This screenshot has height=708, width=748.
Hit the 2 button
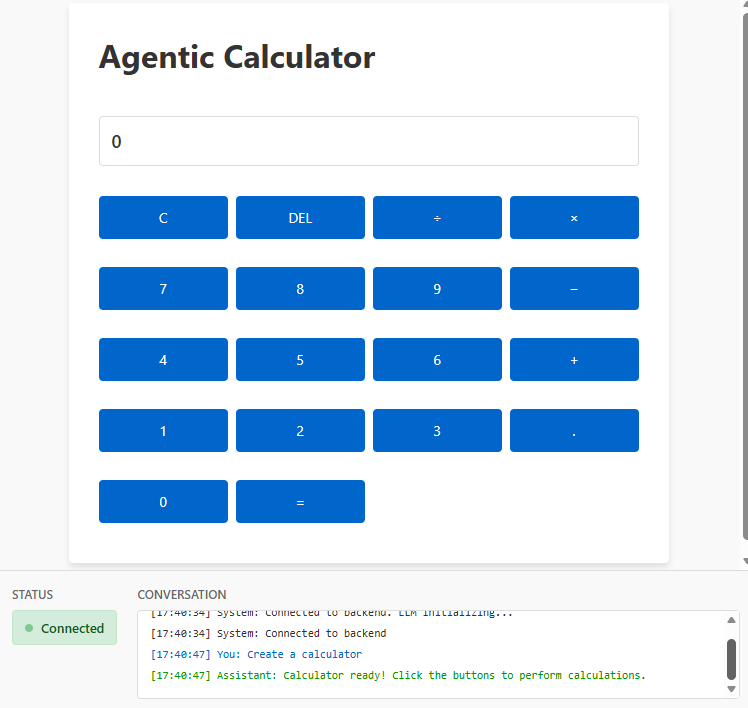300,431
